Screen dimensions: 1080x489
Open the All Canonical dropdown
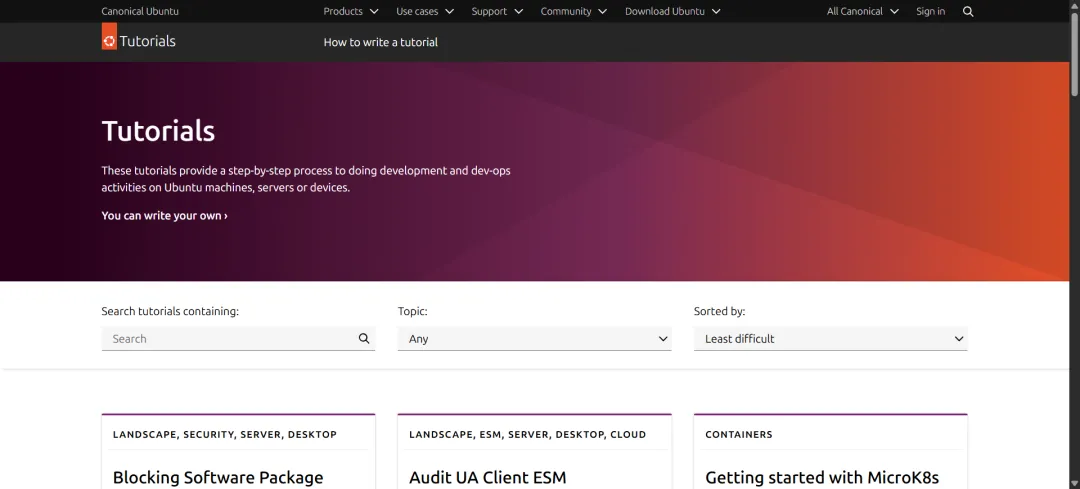pos(863,11)
